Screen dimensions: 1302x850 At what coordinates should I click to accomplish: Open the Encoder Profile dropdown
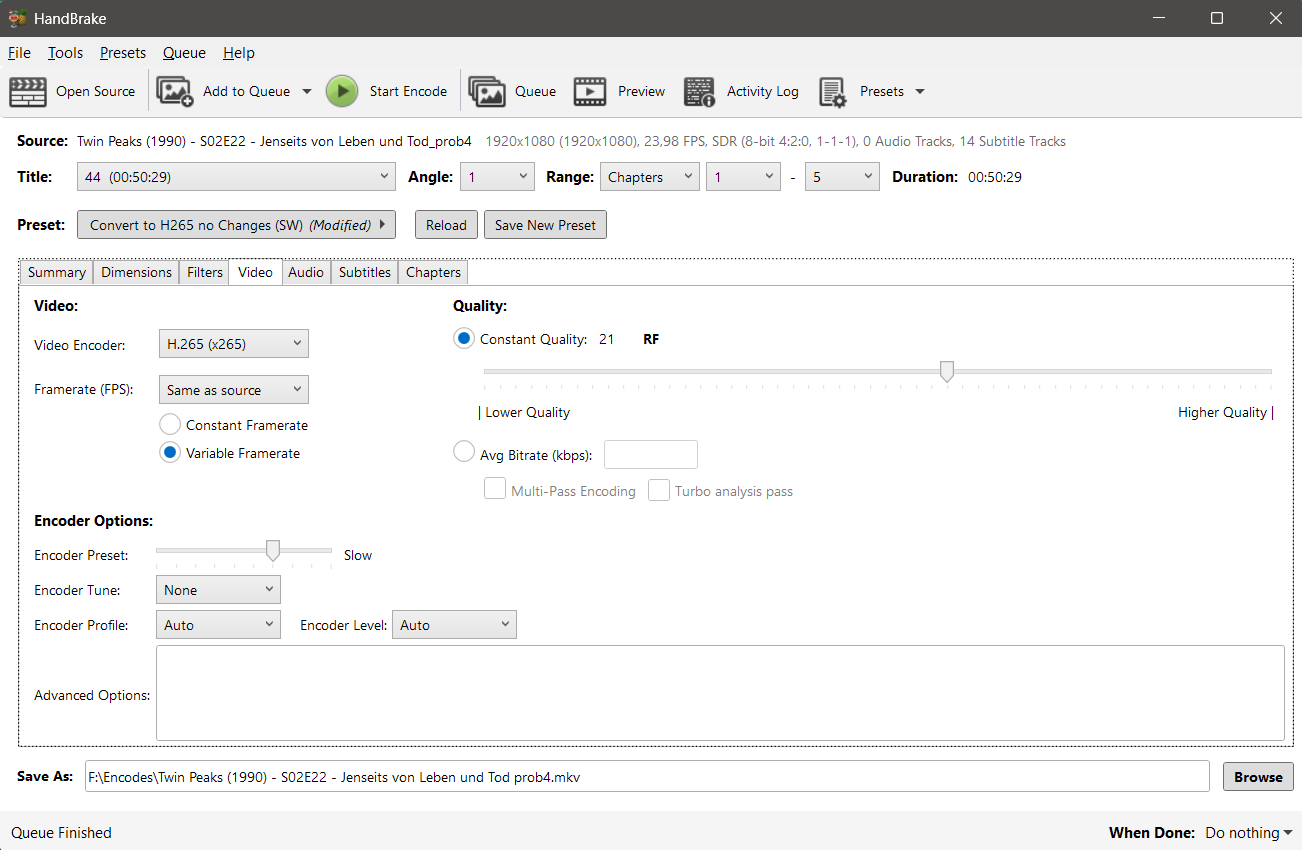(x=218, y=625)
